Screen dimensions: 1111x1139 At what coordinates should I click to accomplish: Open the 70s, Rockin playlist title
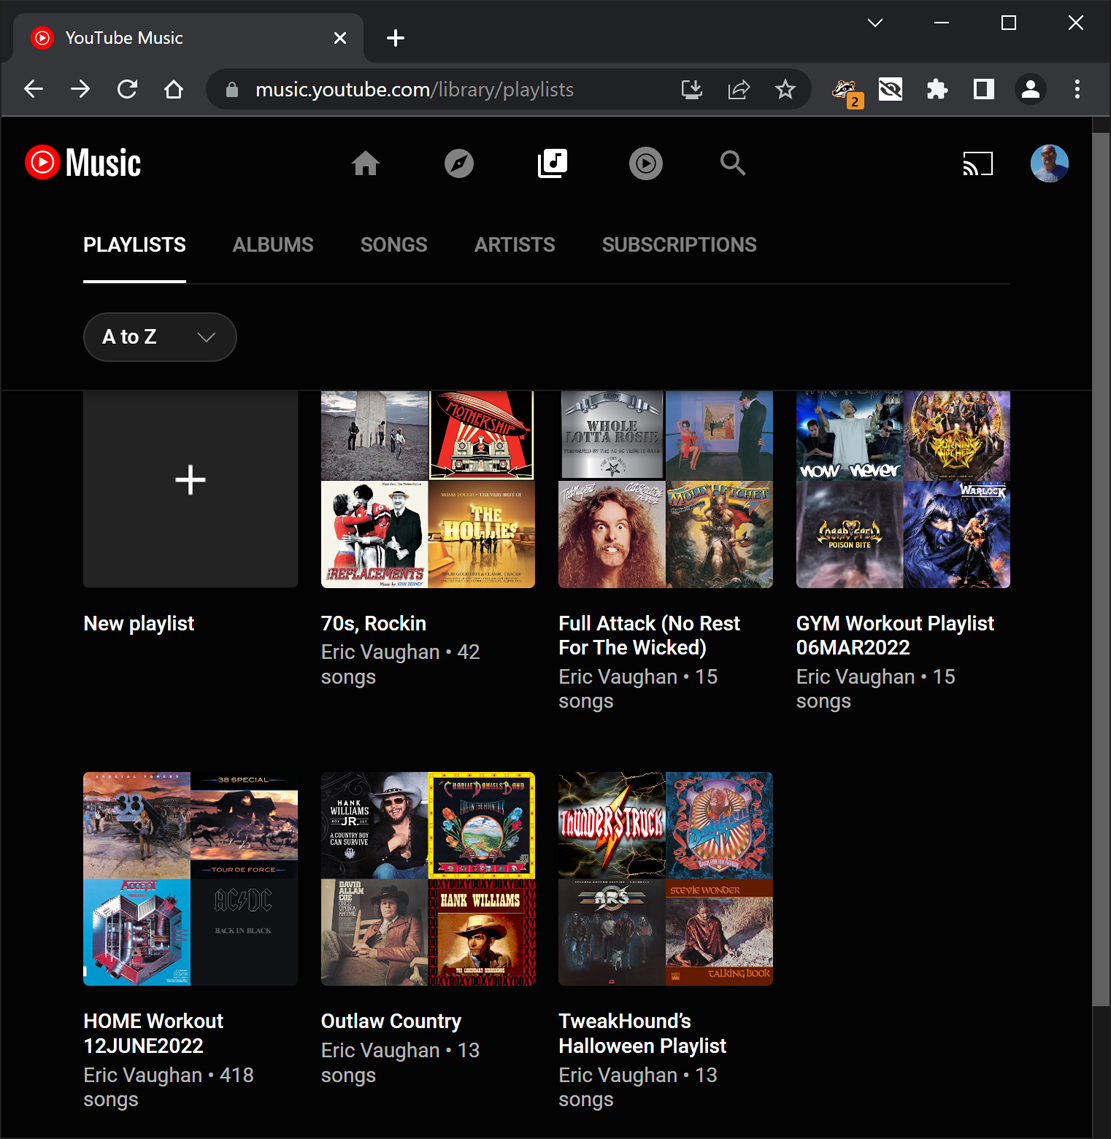click(373, 623)
